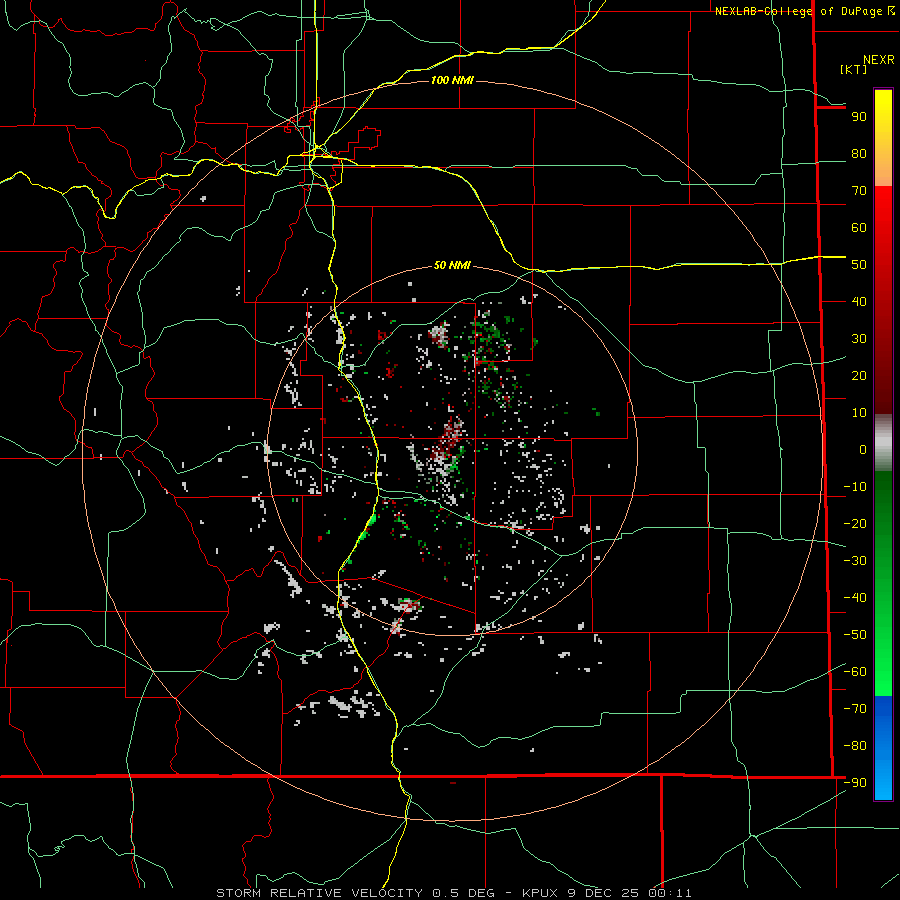Click the -30 tick label on velocity scale
This screenshot has height=900, width=900.
point(855,561)
